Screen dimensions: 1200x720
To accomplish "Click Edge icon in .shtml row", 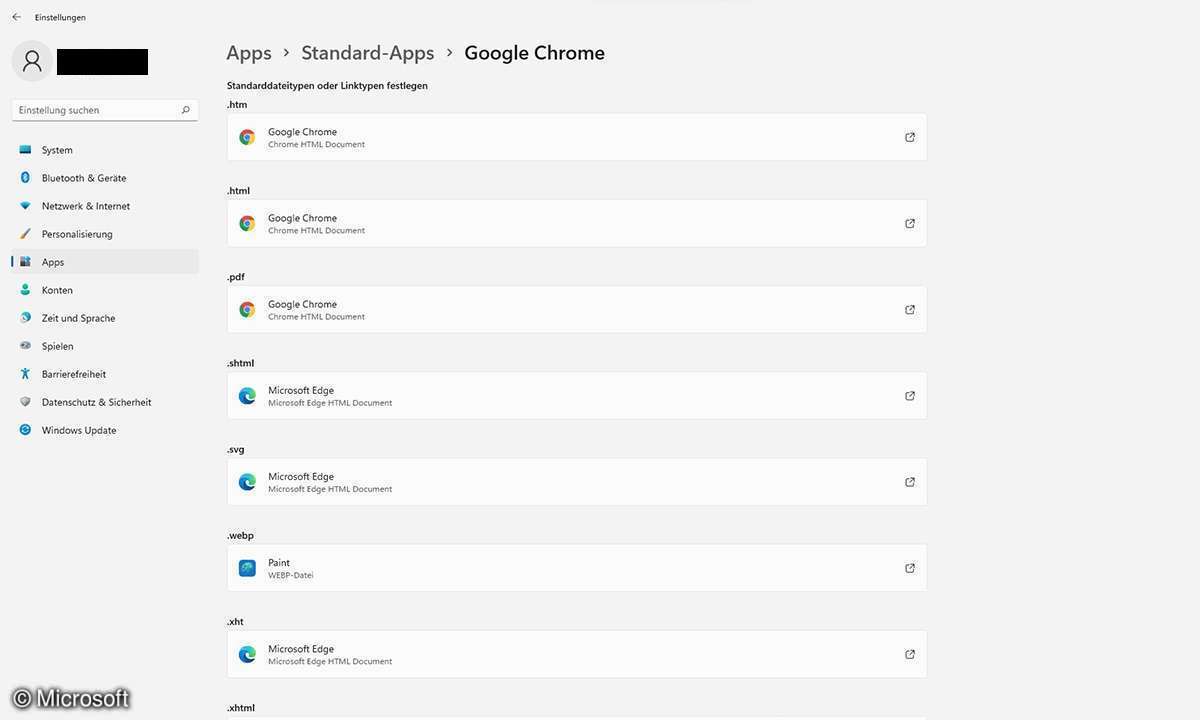I will pyautogui.click(x=247, y=396).
